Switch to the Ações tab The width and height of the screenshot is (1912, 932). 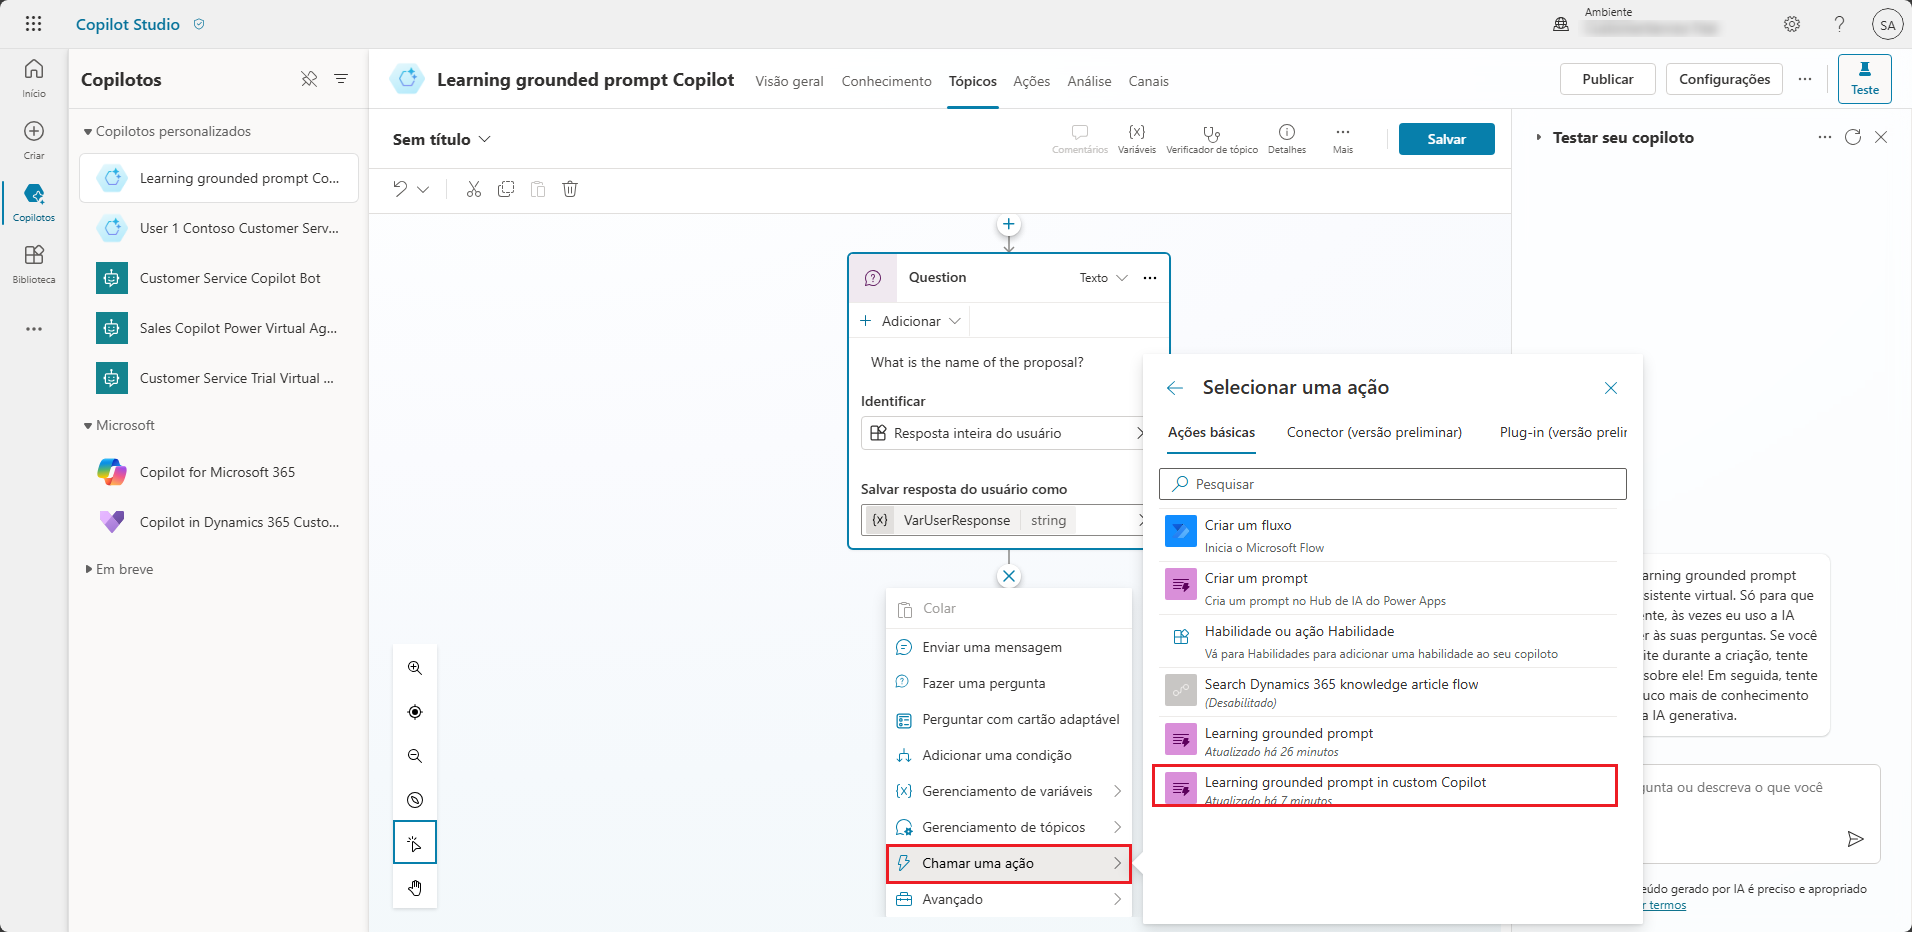pyautogui.click(x=1031, y=81)
